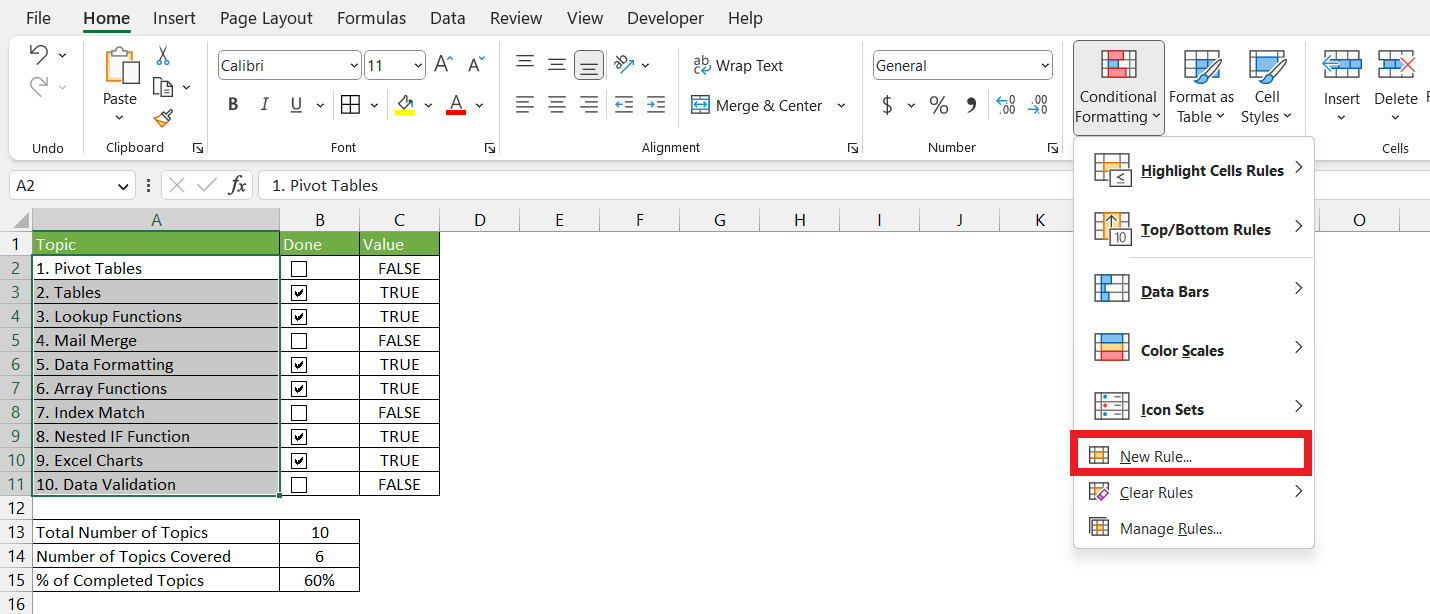Expand Merge & Center dropdown arrow
This screenshot has width=1430, height=614.
841,105
